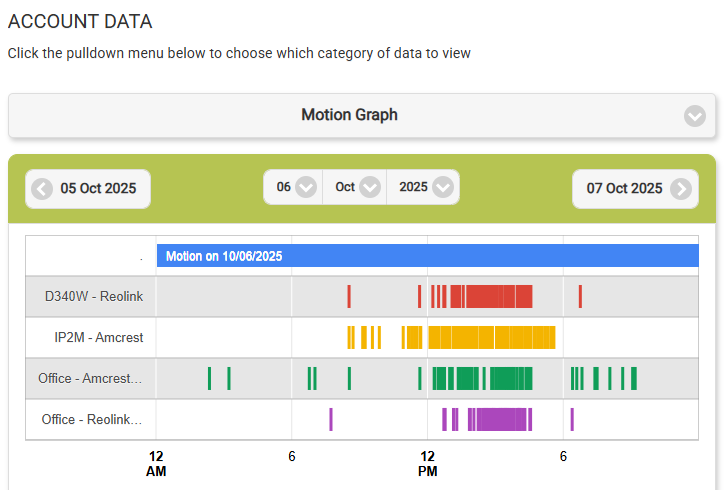The image size is (728, 490).
Task: Click the left arrow for 05 Oct 2025
Action: (x=42, y=189)
